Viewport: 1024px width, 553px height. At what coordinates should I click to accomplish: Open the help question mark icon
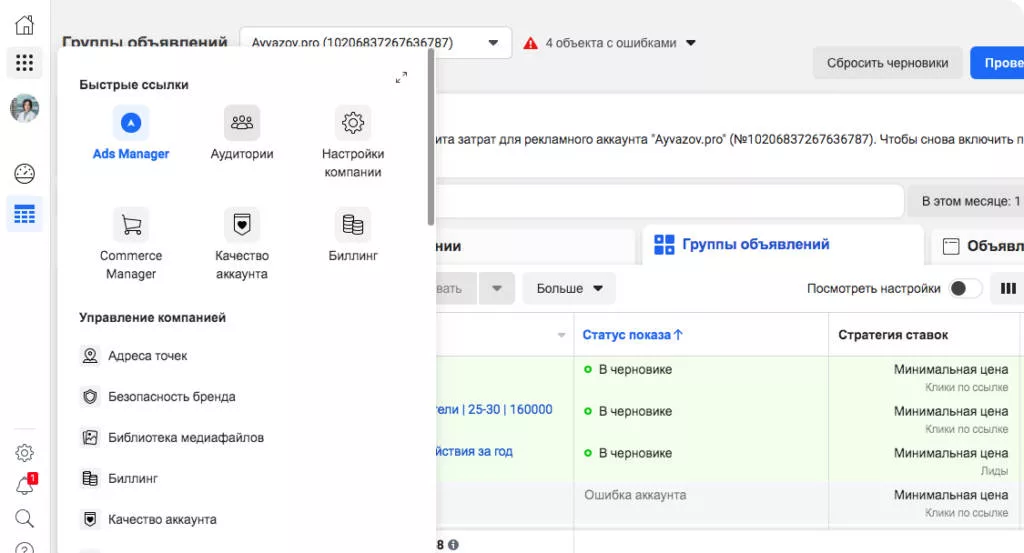pos(24,548)
